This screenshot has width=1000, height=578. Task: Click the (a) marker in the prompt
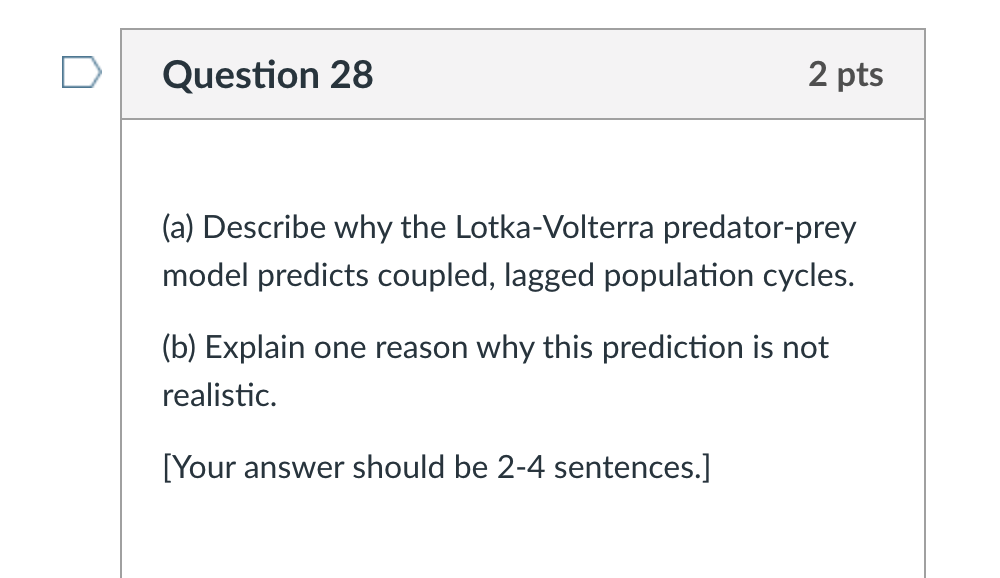coord(178,228)
